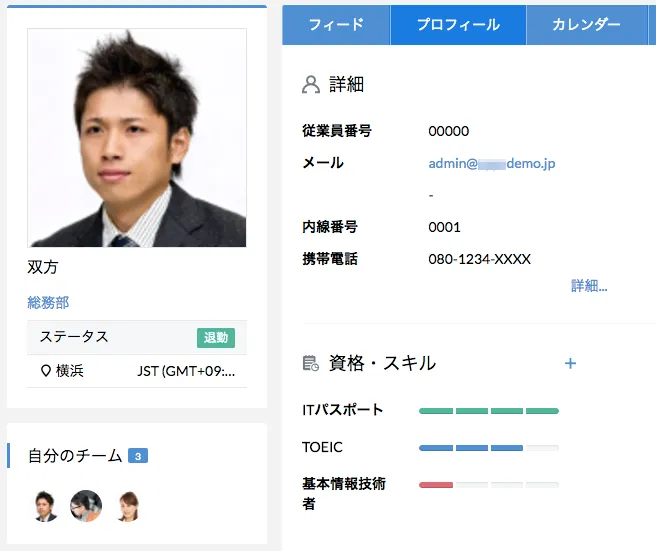Expand the truncated JST time zone text

[190, 371]
